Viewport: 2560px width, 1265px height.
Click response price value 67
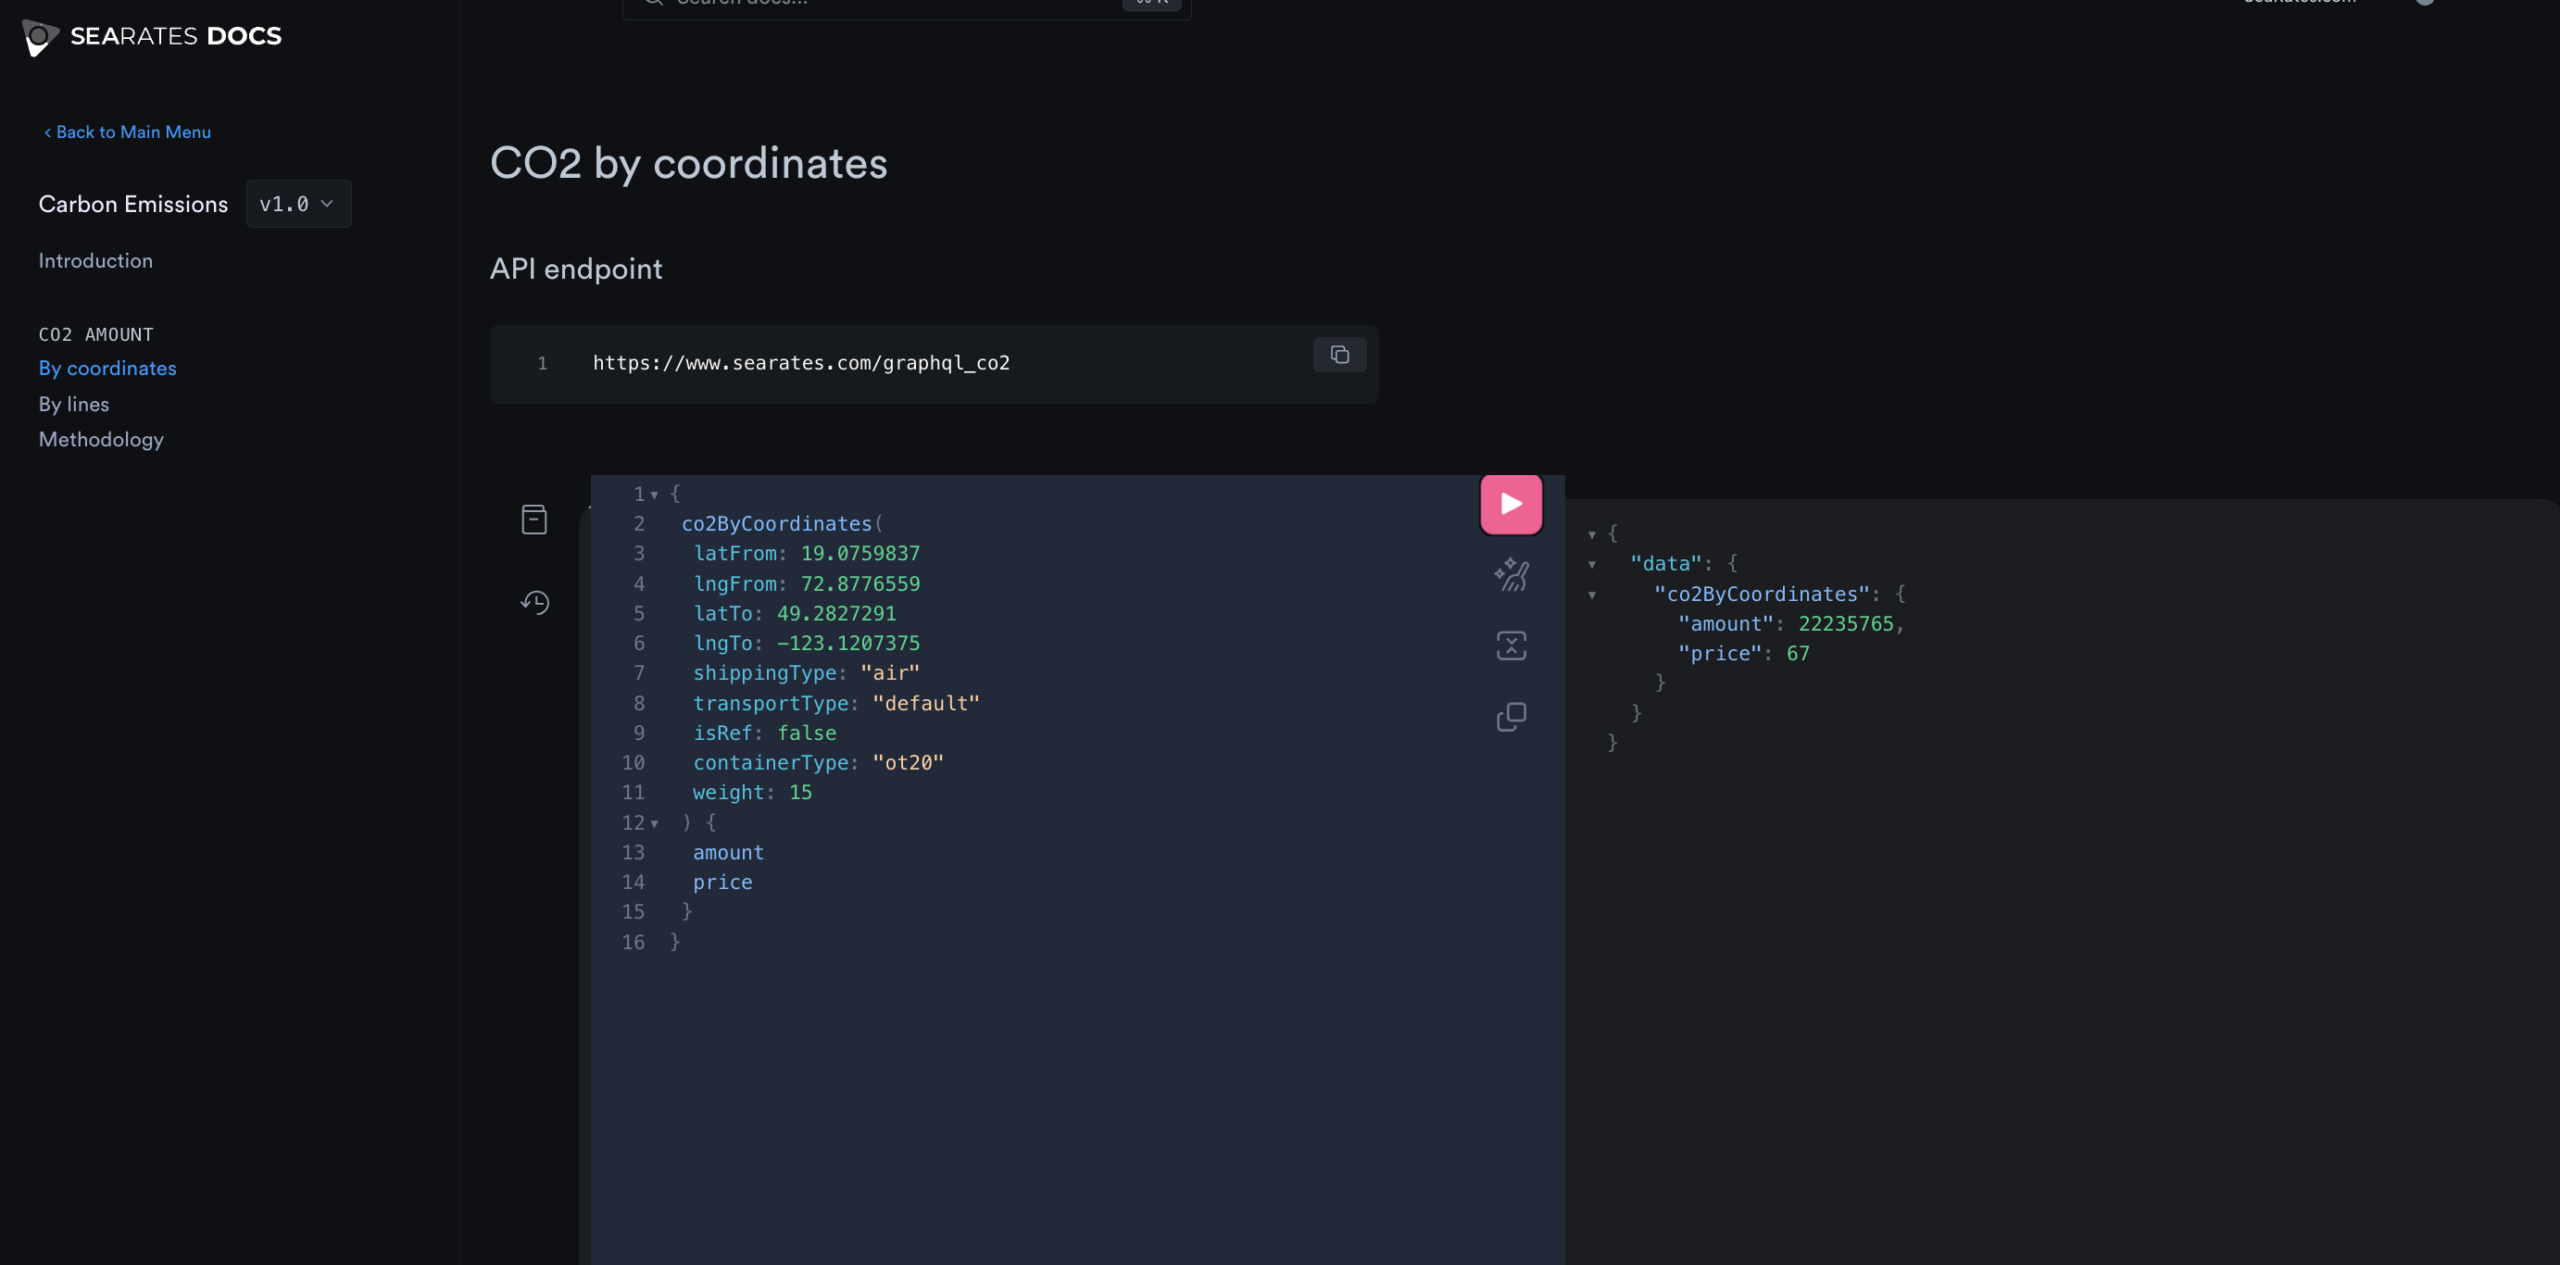(1798, 653)
